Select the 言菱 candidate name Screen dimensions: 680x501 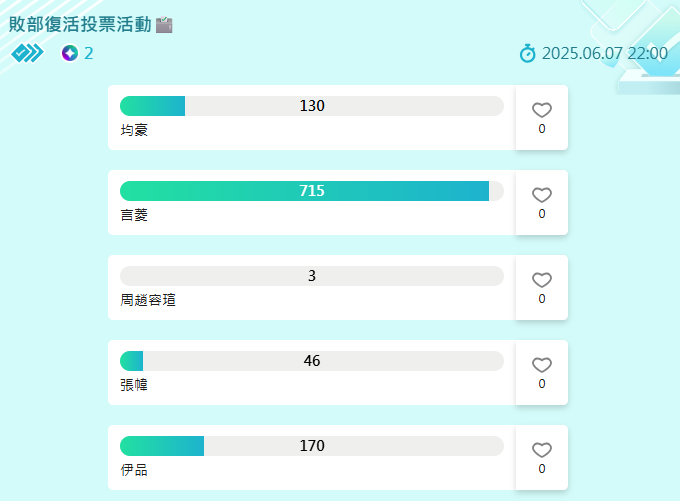coord(134,215)
